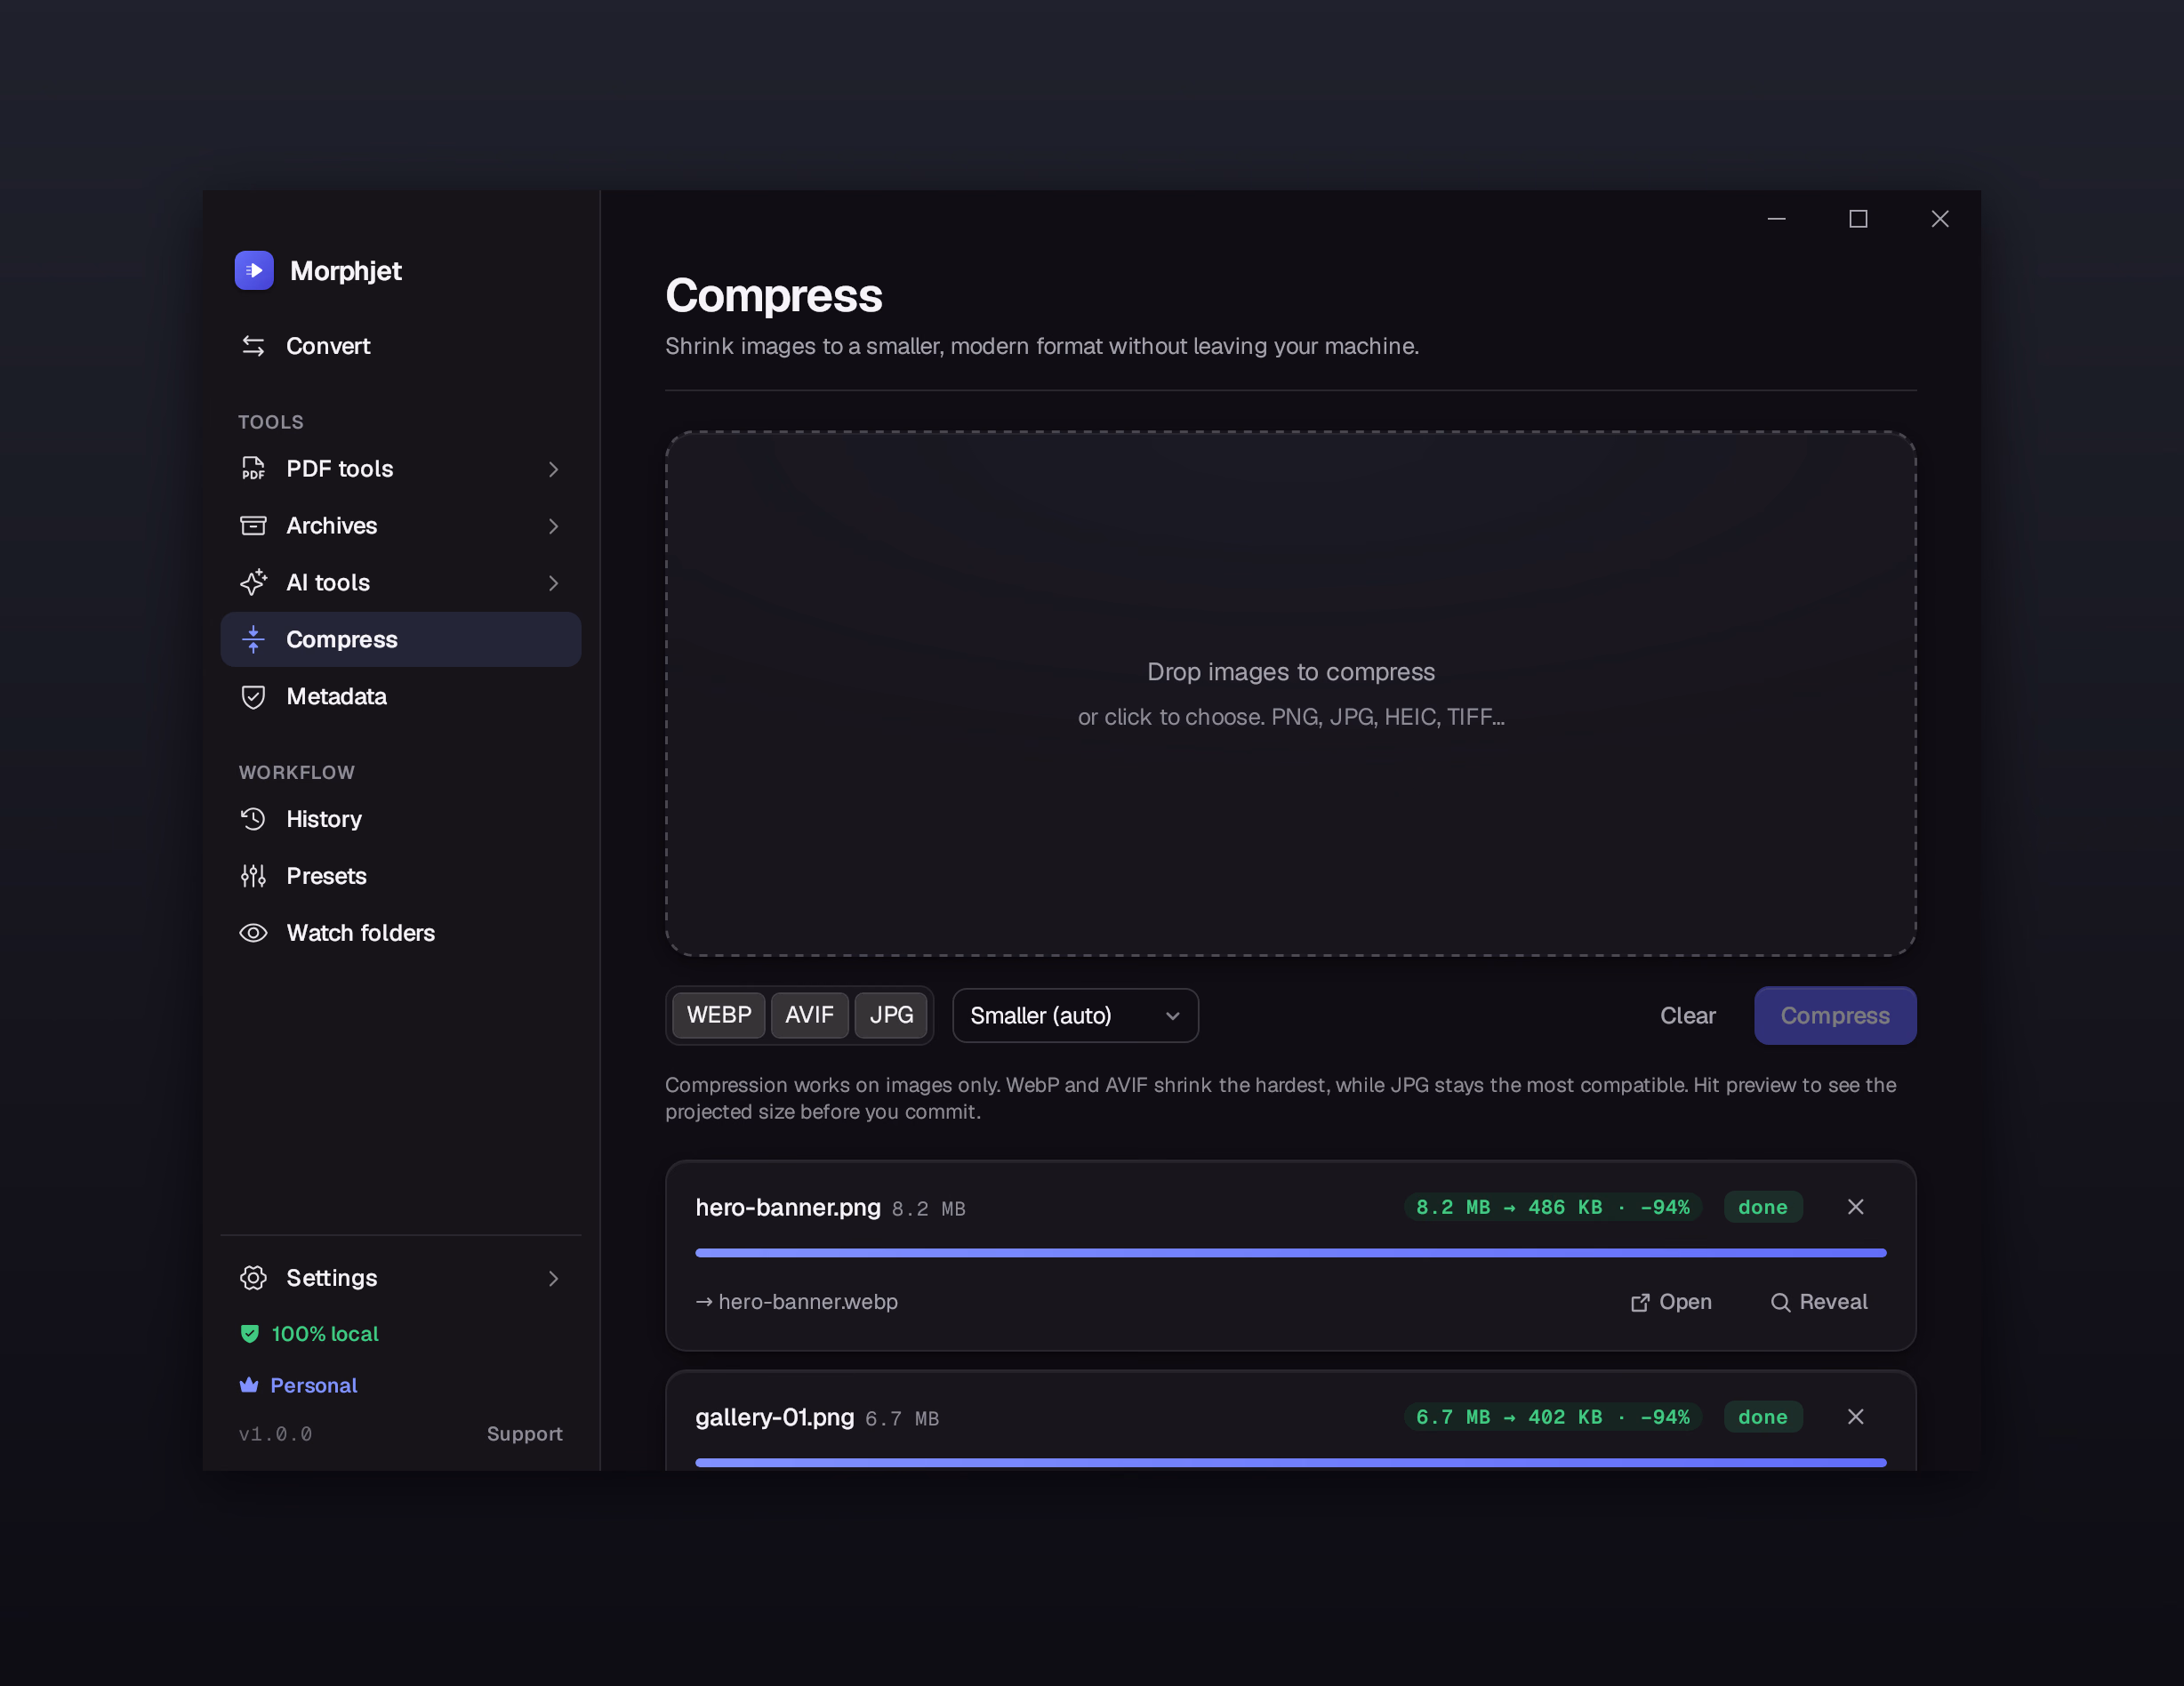
Task: Select Compress in the sidebar
Action: tap(400, 639)
